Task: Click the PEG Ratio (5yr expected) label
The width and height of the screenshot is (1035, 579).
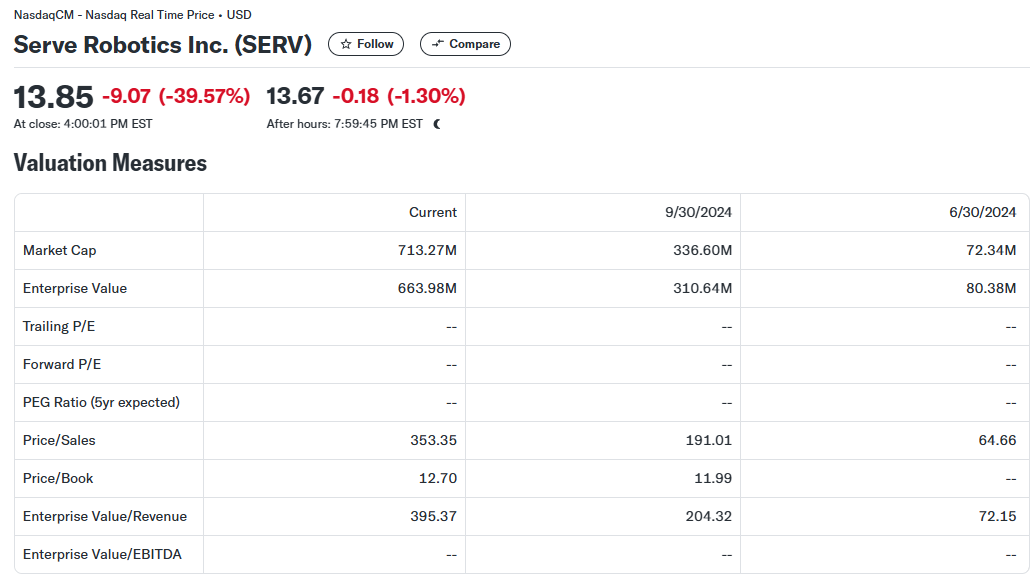Action: 101,403
